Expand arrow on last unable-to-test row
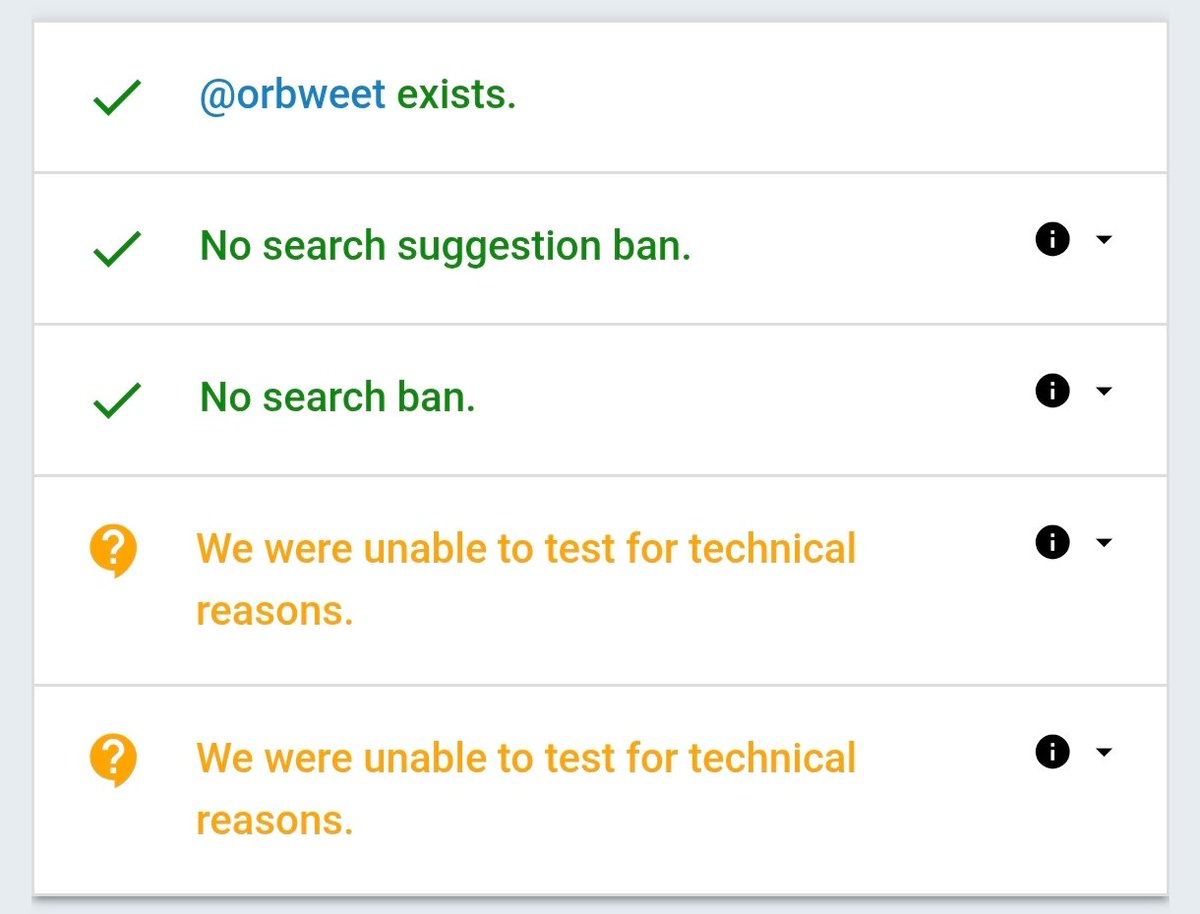This screenshot has height=914, width=1200. 1104,752
